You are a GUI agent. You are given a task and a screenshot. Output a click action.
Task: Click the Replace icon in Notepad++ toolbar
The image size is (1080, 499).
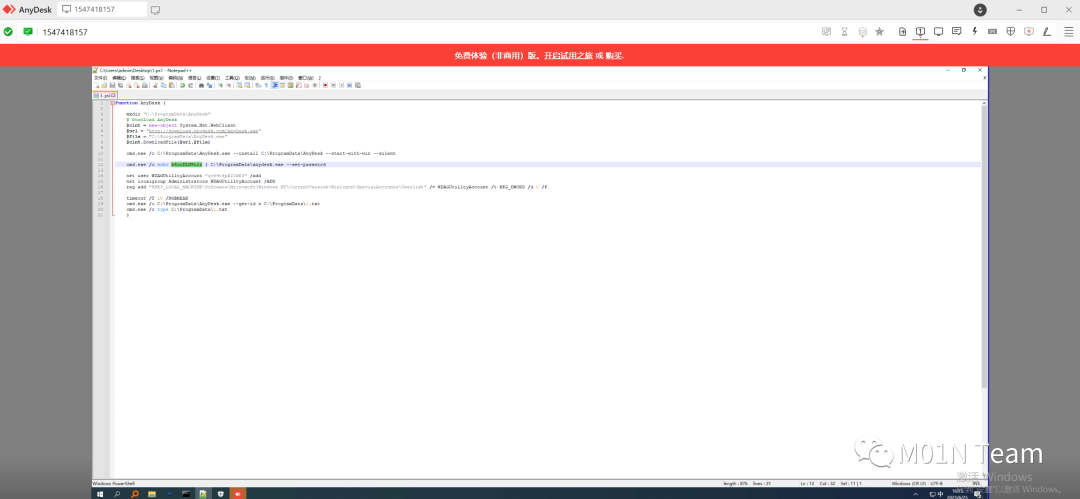tap(209, 85)
